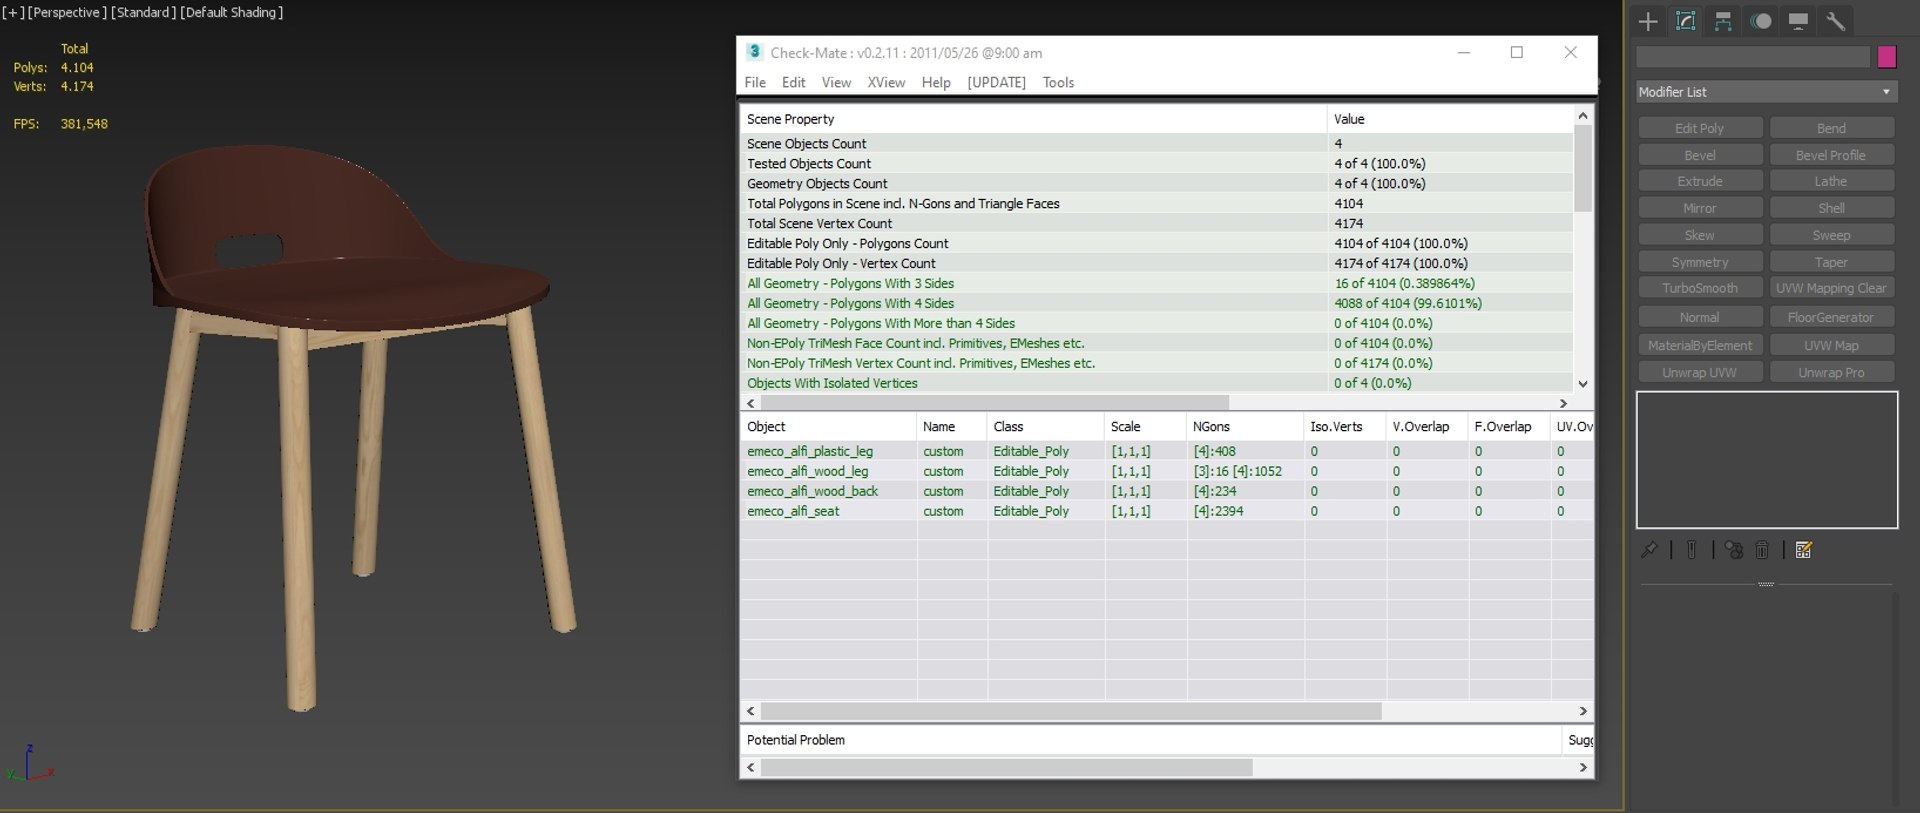Click the Pin Stack icon
The image size is (1920, 813).
[1649, 550]
